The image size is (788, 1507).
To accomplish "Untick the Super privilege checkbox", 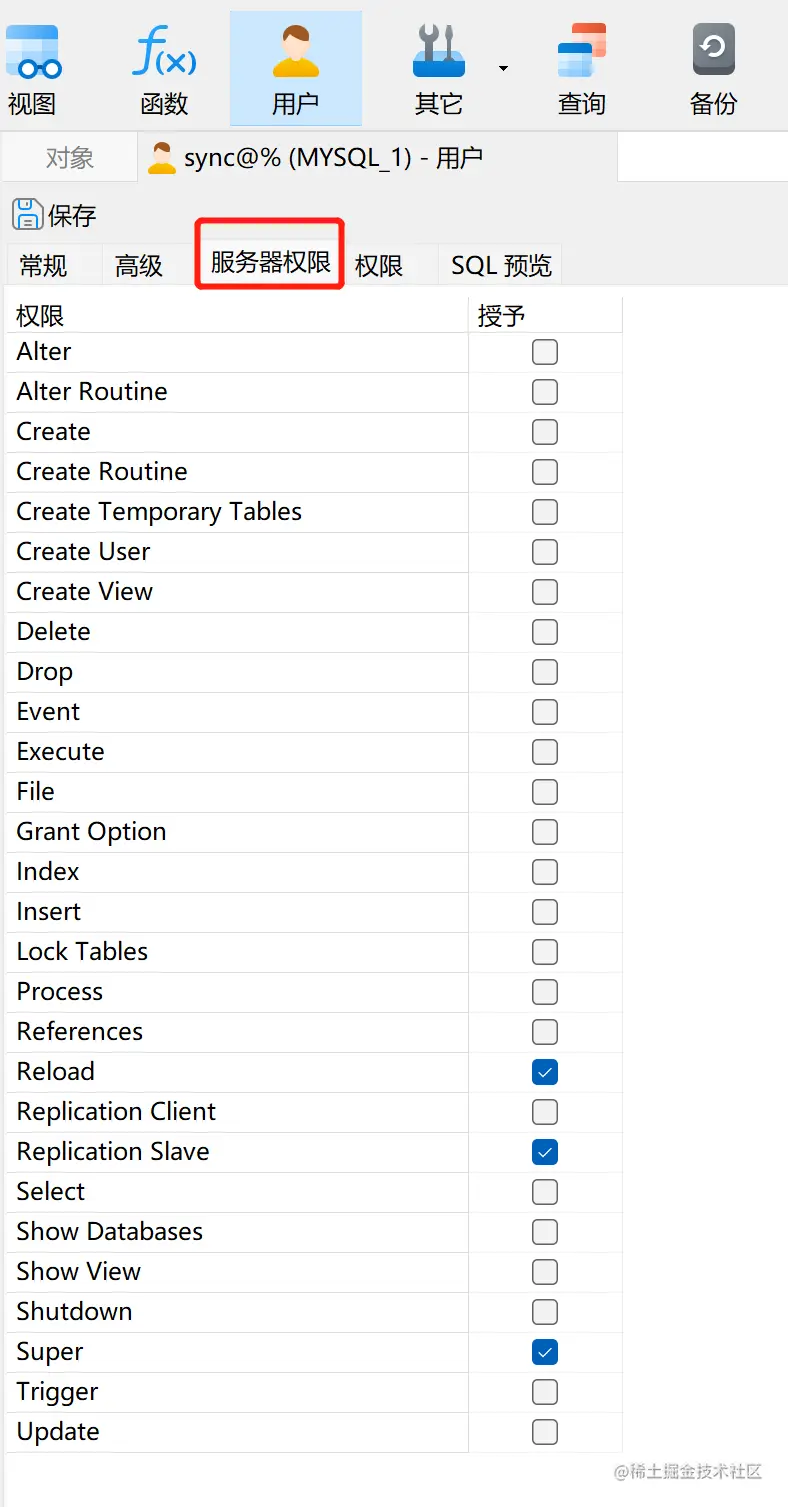I will pos(545,1352).
